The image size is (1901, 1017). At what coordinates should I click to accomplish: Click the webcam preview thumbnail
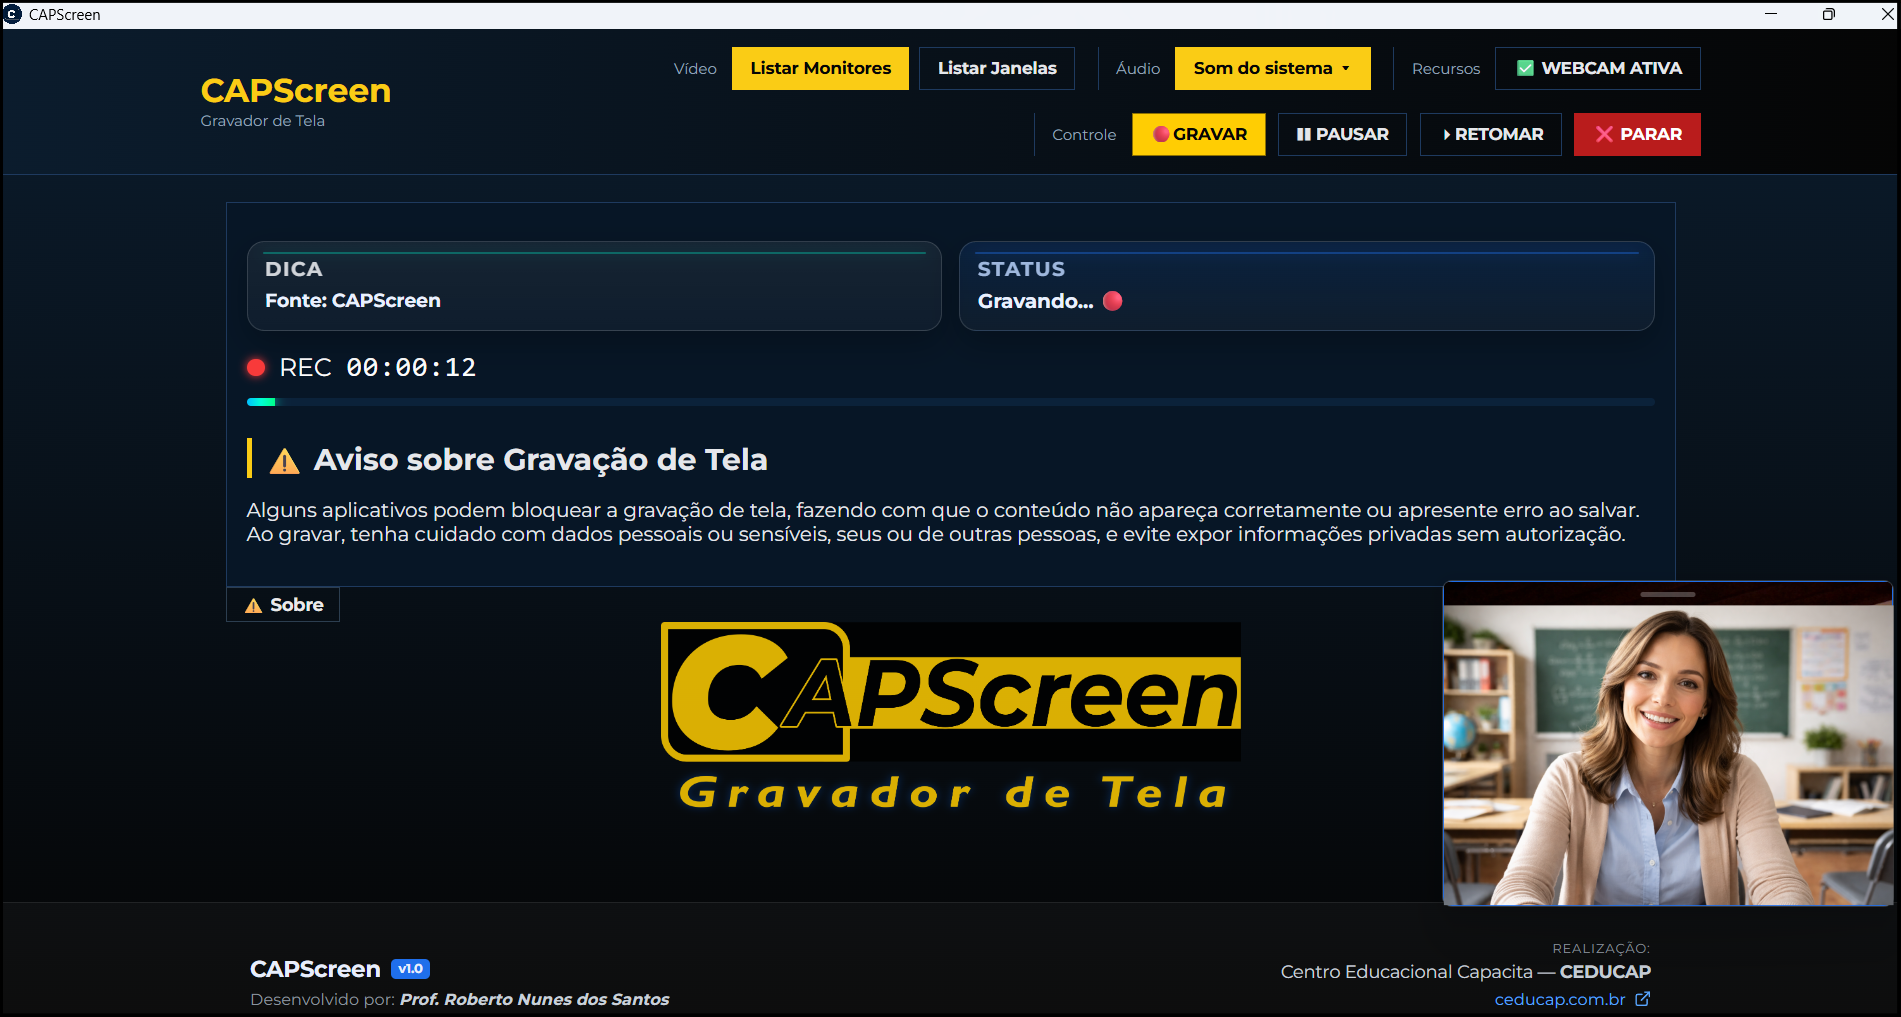tap(1668, 745)
